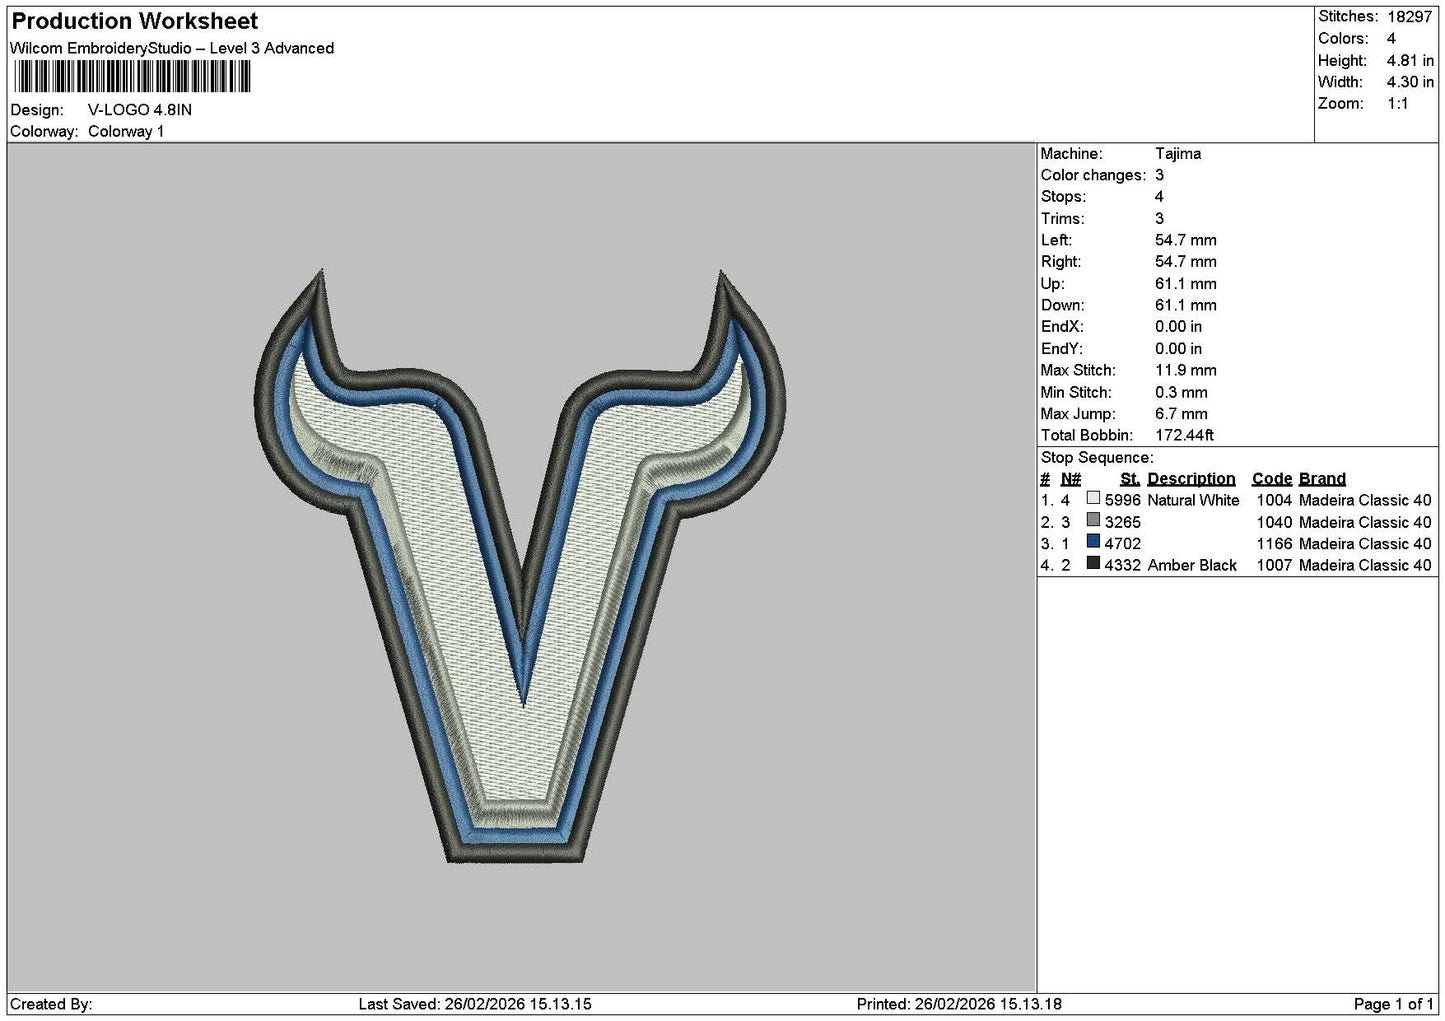Click the 'Right:' measurement label

[1061, 262]
